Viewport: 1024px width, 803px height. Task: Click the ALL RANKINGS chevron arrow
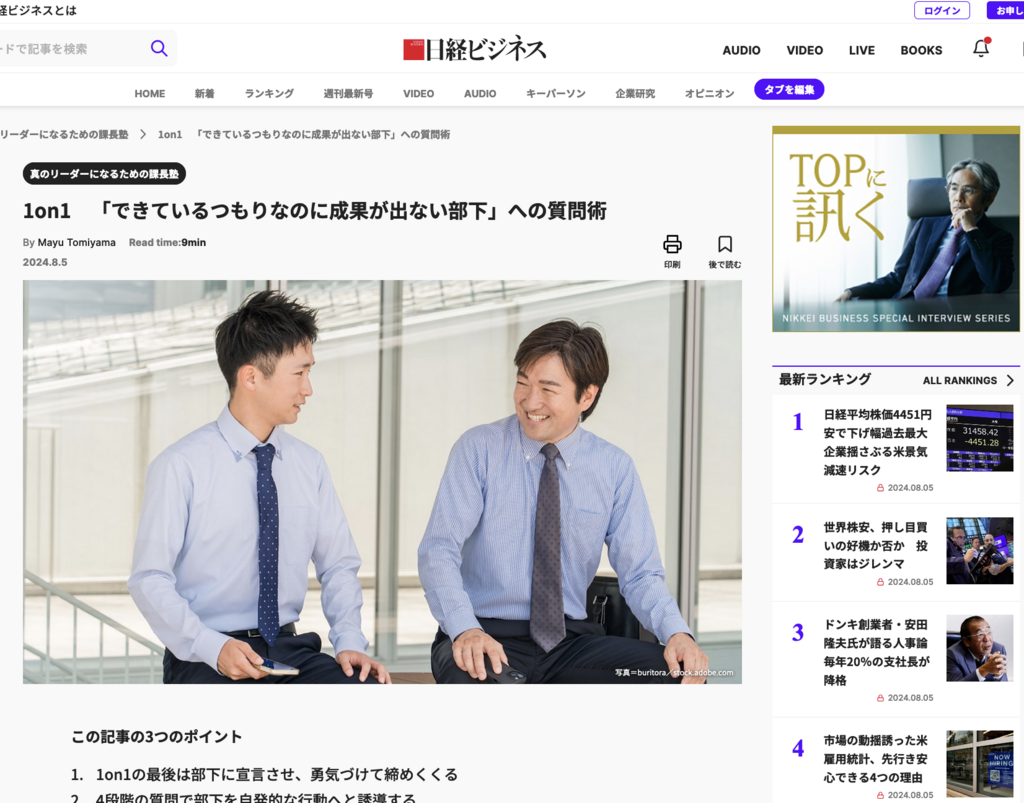[x=1010, y=380]
